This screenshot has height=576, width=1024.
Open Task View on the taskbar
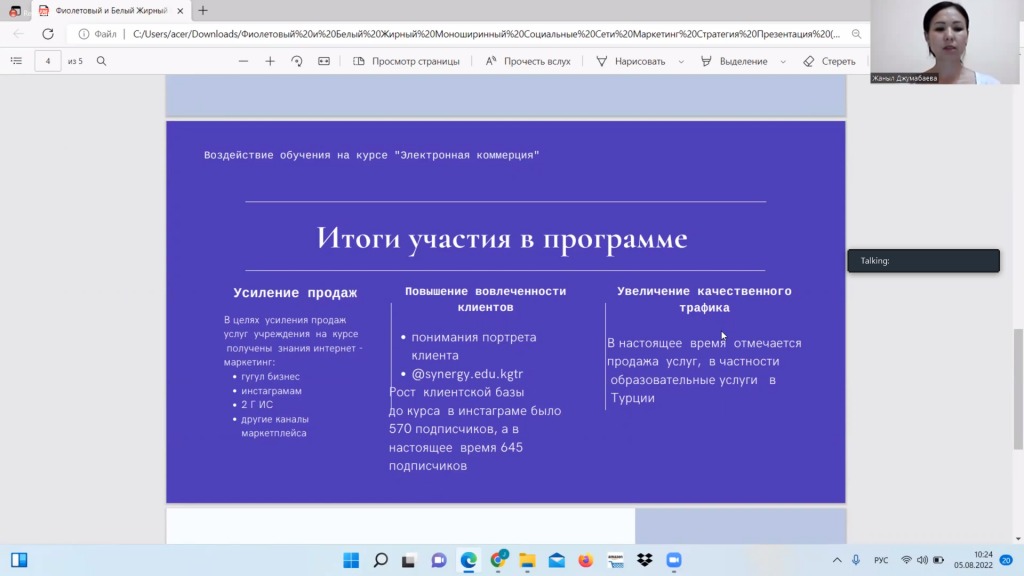[x=409, y=560]
